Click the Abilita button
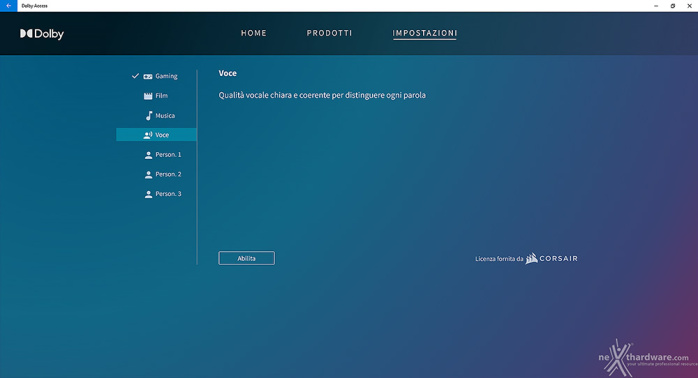Viewport: 698px width, 378px height. point(247,258)
